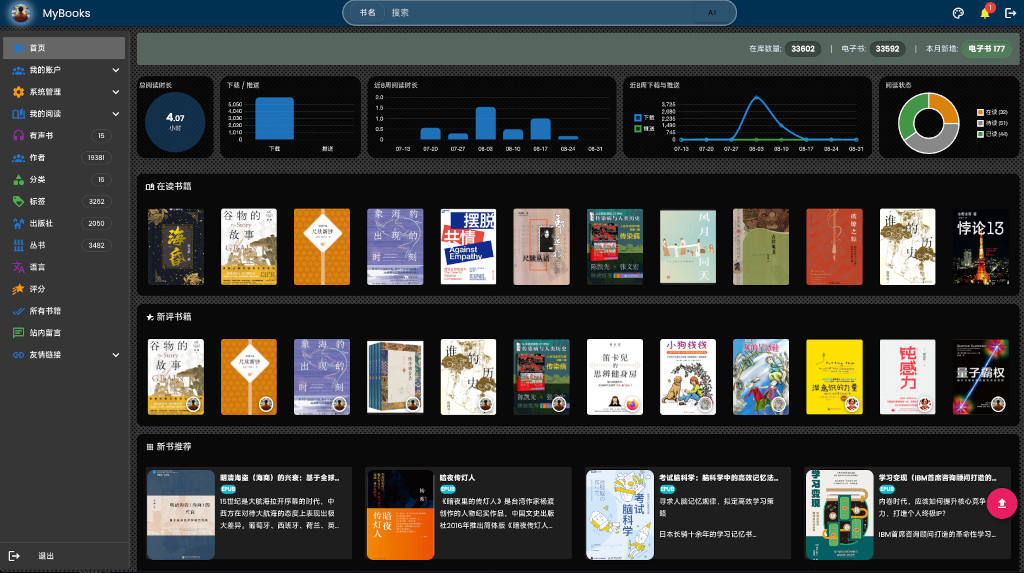Screen dimensions: 1024x573
Task: Click the 33602 library count badge
Action: click(x=803, y=49)
